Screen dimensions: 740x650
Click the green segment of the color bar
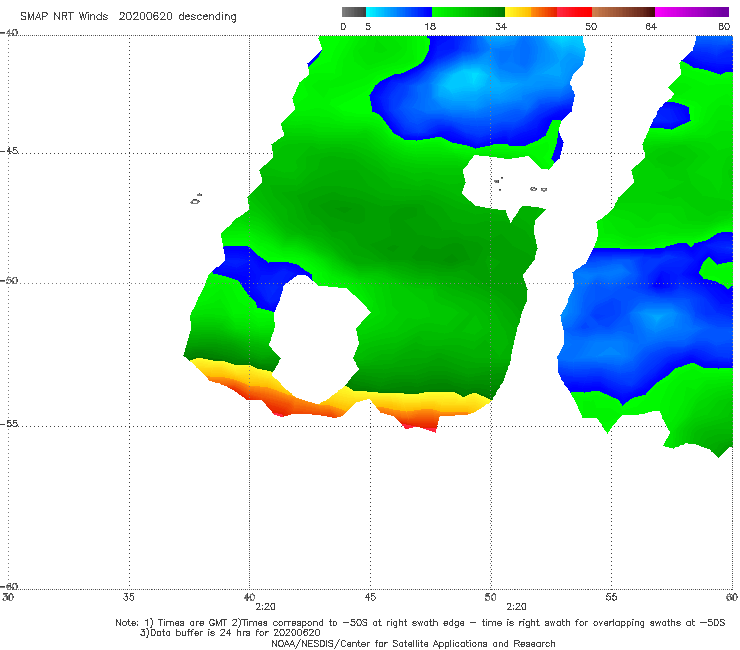click(x=468, y=12)
